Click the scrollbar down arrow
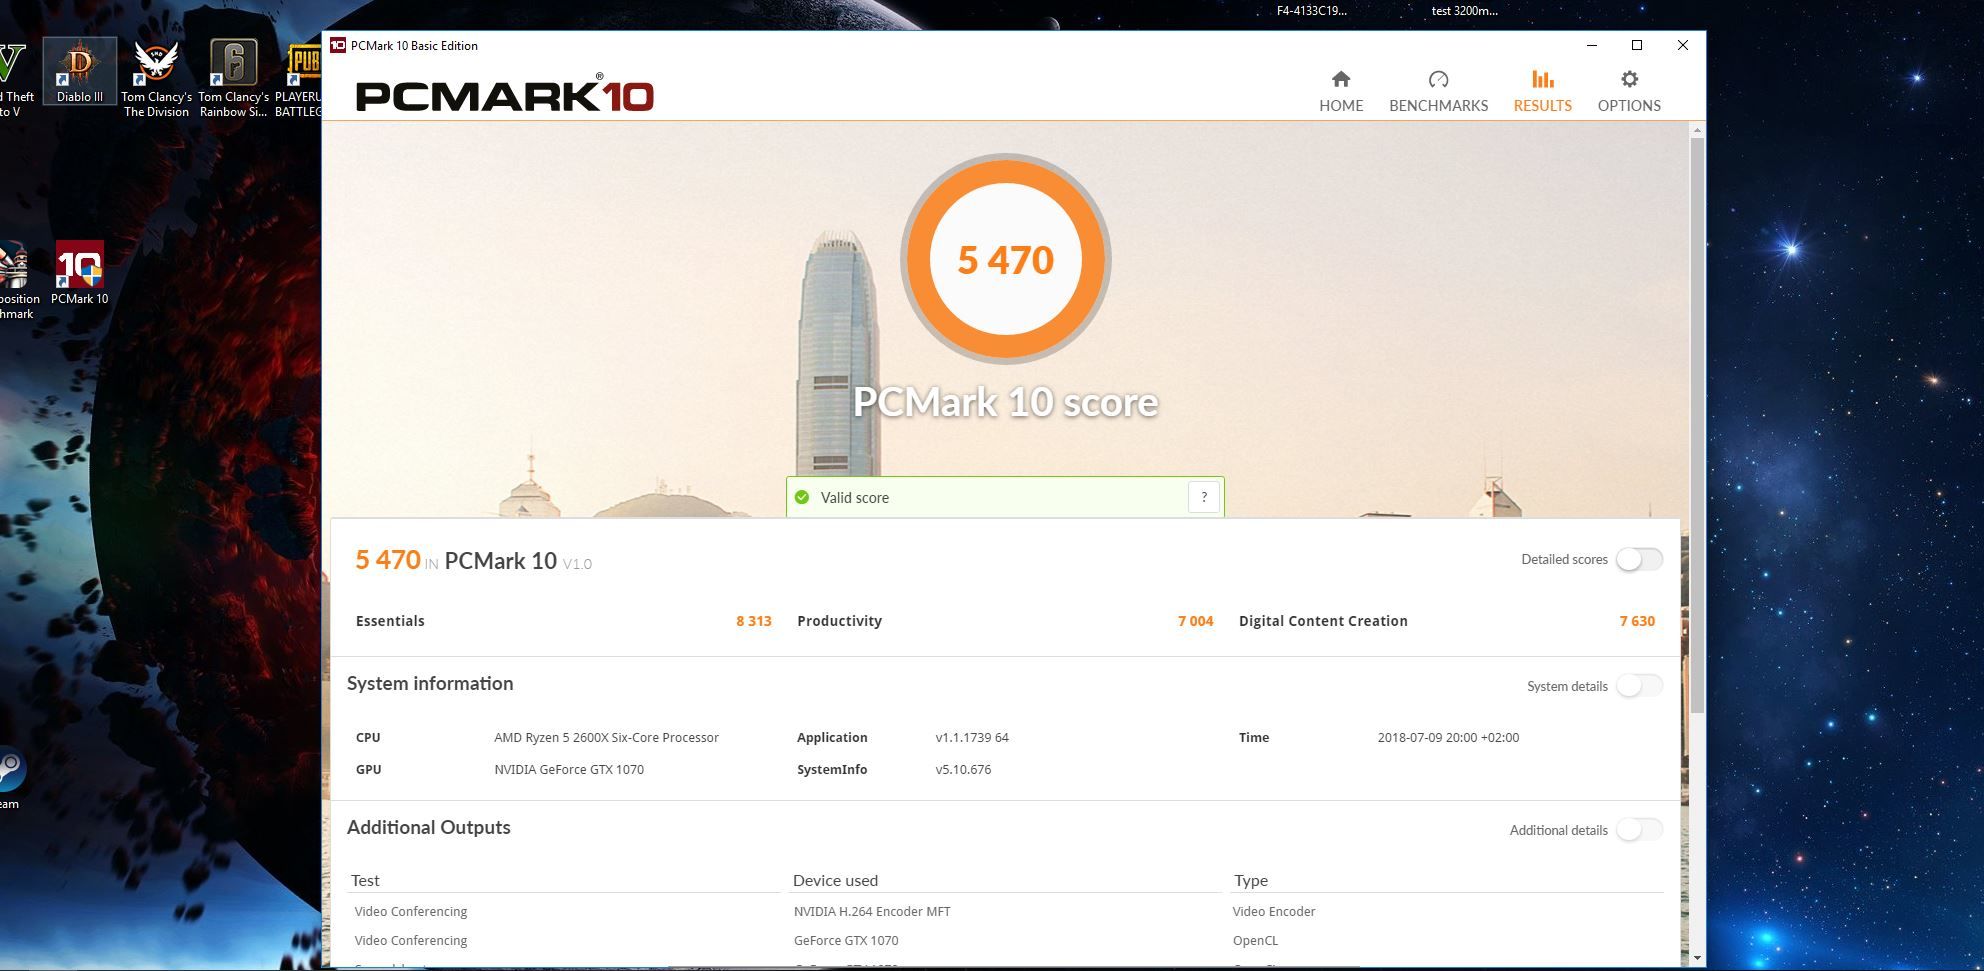 tap(1697, 958)
